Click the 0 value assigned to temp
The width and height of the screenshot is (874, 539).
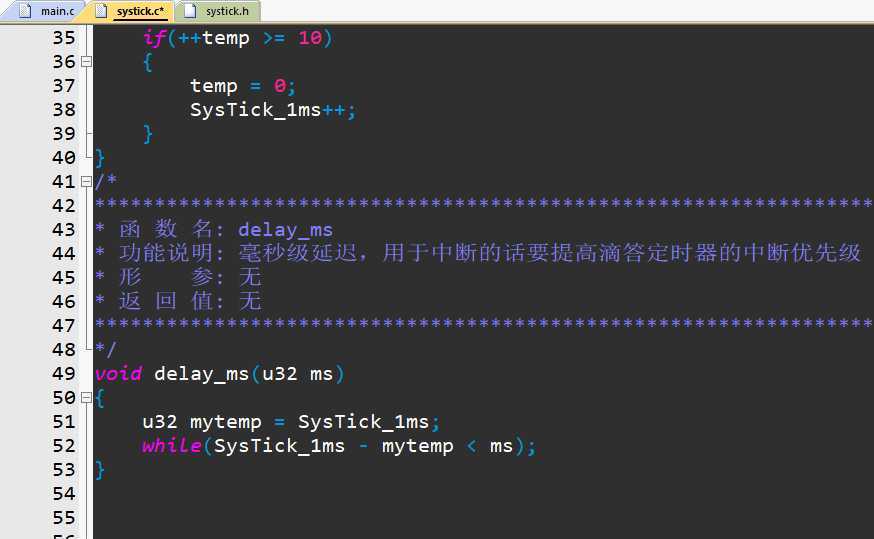point(280,86)
